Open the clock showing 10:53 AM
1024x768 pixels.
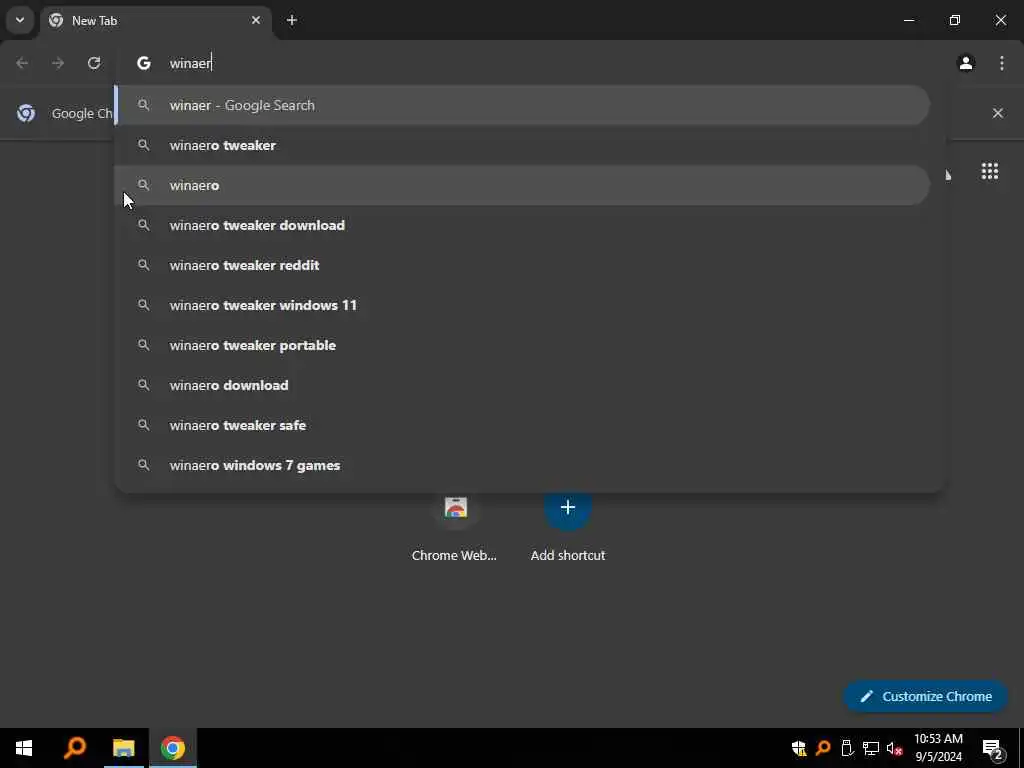coord(938,748)
